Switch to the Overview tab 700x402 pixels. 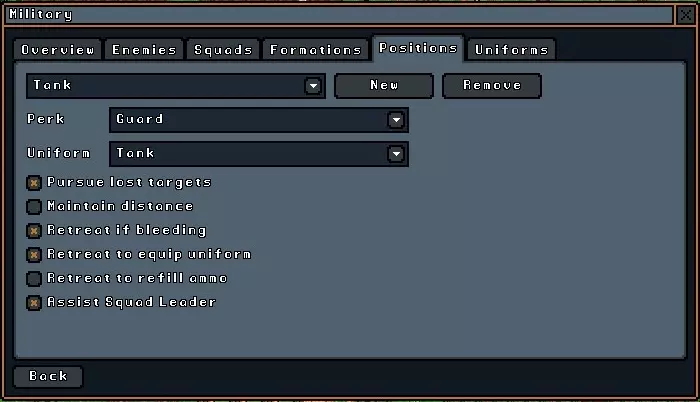tap(58, 50)
